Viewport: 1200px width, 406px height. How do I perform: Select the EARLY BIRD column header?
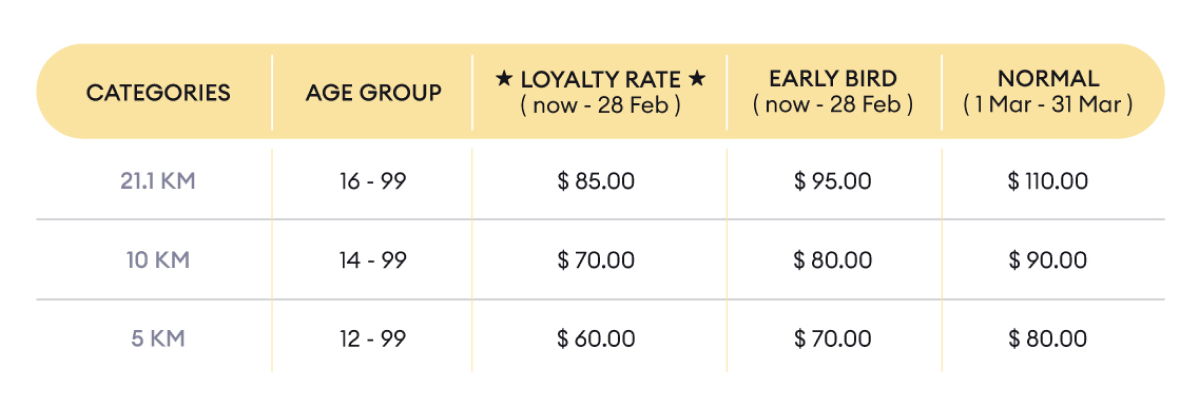(833, 79)
